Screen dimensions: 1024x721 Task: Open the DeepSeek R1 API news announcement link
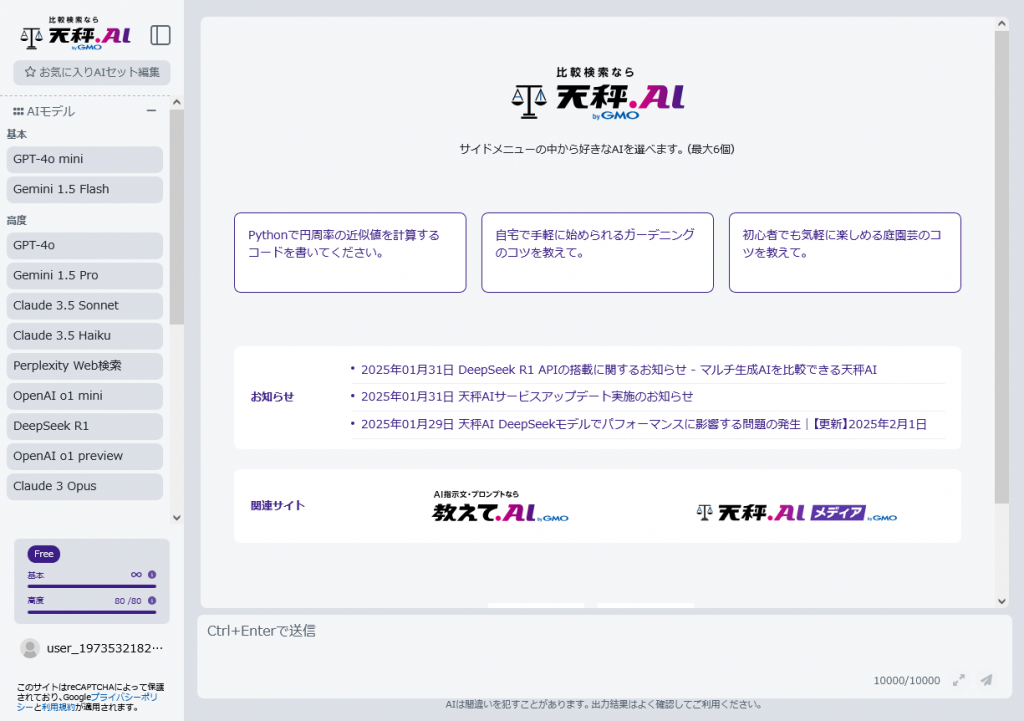click(x=620, y=369)
